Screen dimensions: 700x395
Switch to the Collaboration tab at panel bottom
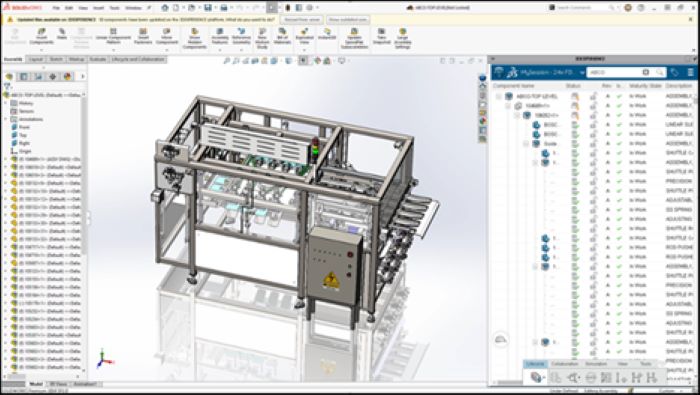pos(564,364)
